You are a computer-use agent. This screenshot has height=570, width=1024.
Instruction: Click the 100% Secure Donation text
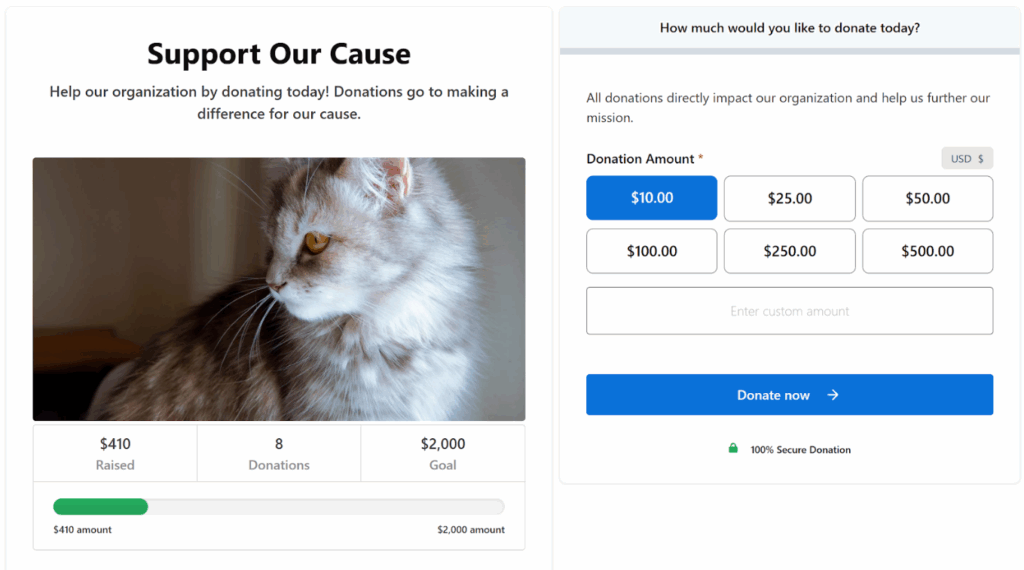click(x=800, y=450)
